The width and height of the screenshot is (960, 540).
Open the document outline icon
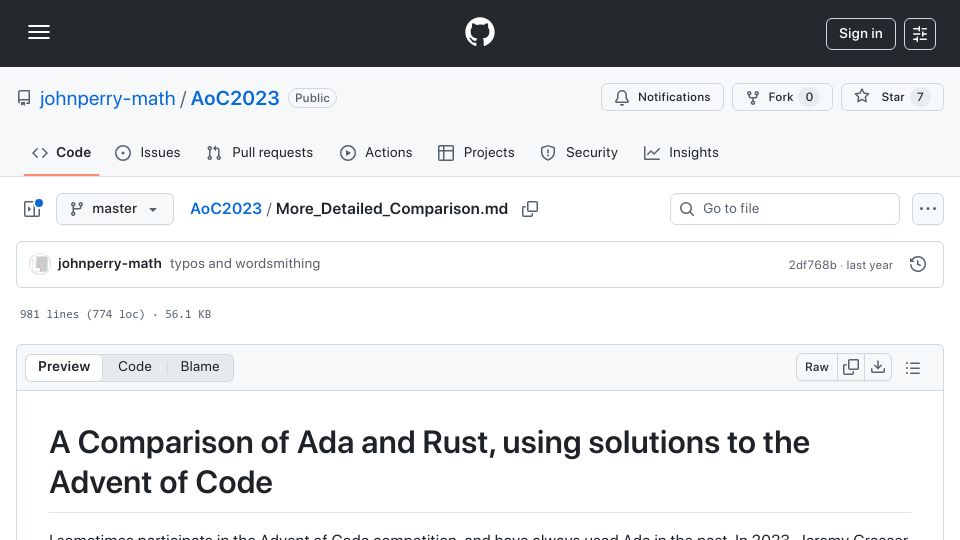pos(913,367)
